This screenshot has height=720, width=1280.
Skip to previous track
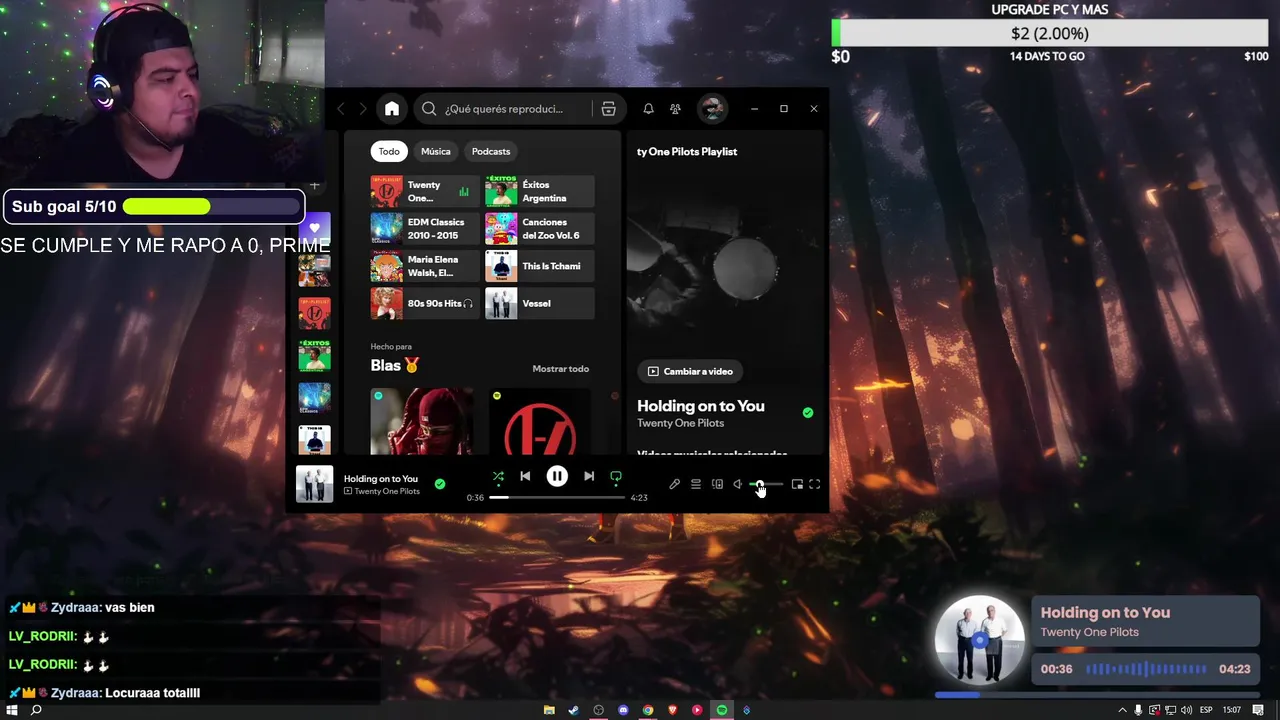point(525,477)
